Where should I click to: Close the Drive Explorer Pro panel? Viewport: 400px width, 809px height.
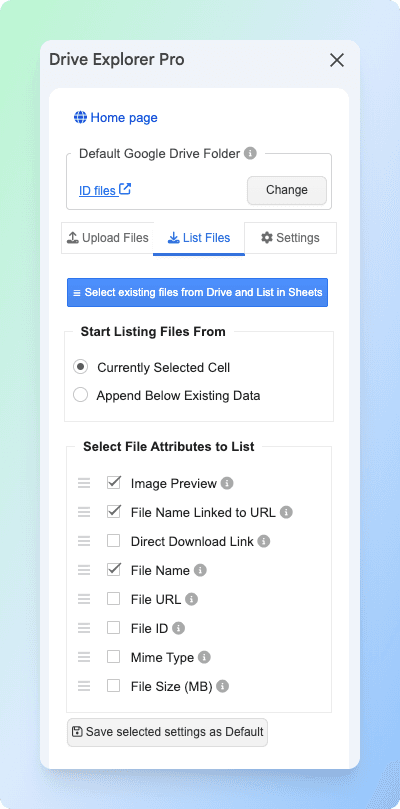click(337, 60)
